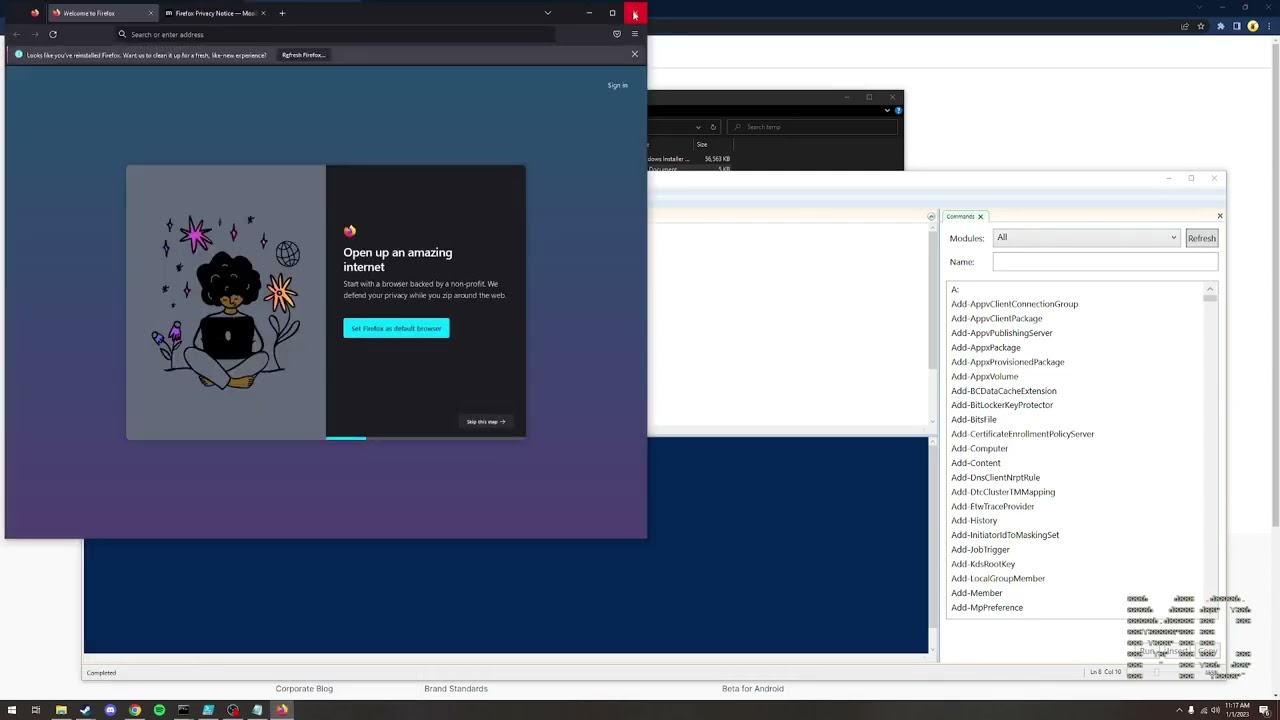This screenshot has height=720, width=1280.
Task: Click Skip this step
Action: click(486, 421)
